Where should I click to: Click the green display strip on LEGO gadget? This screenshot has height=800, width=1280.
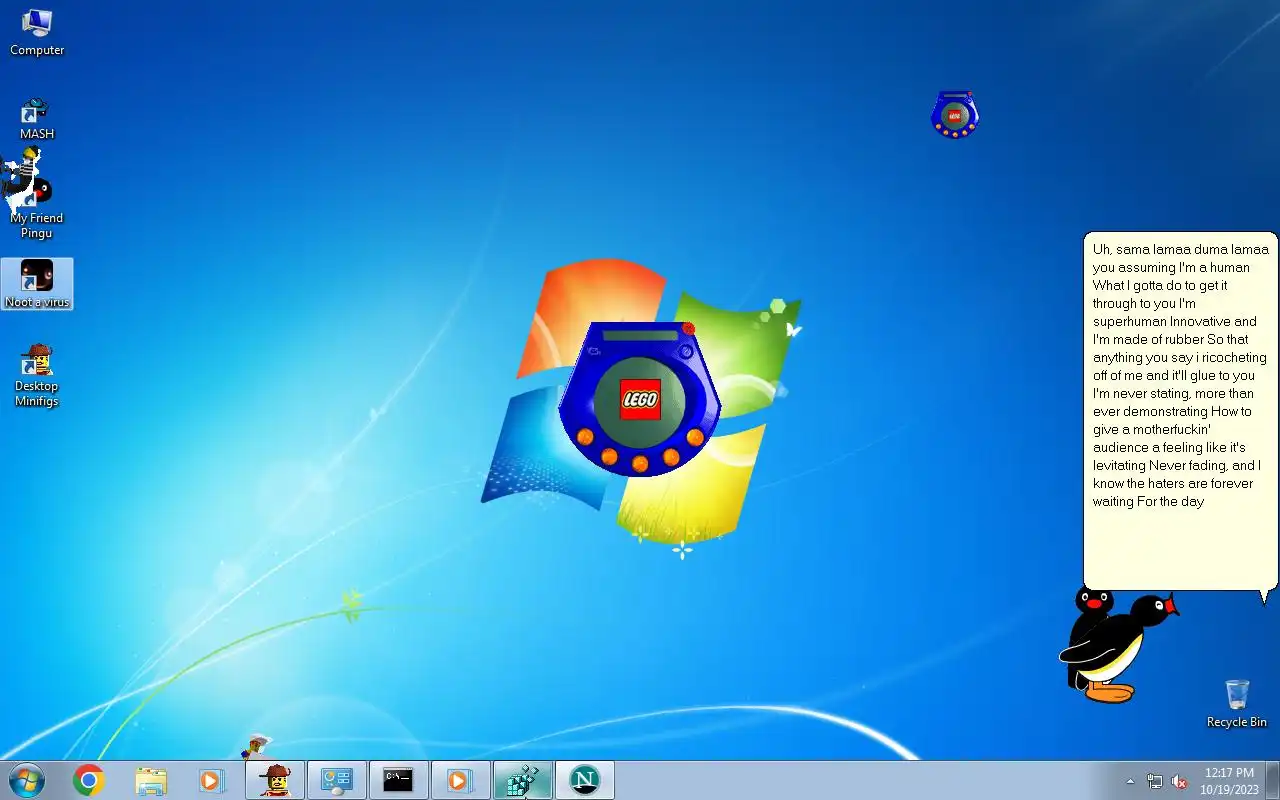click(640, 336)
